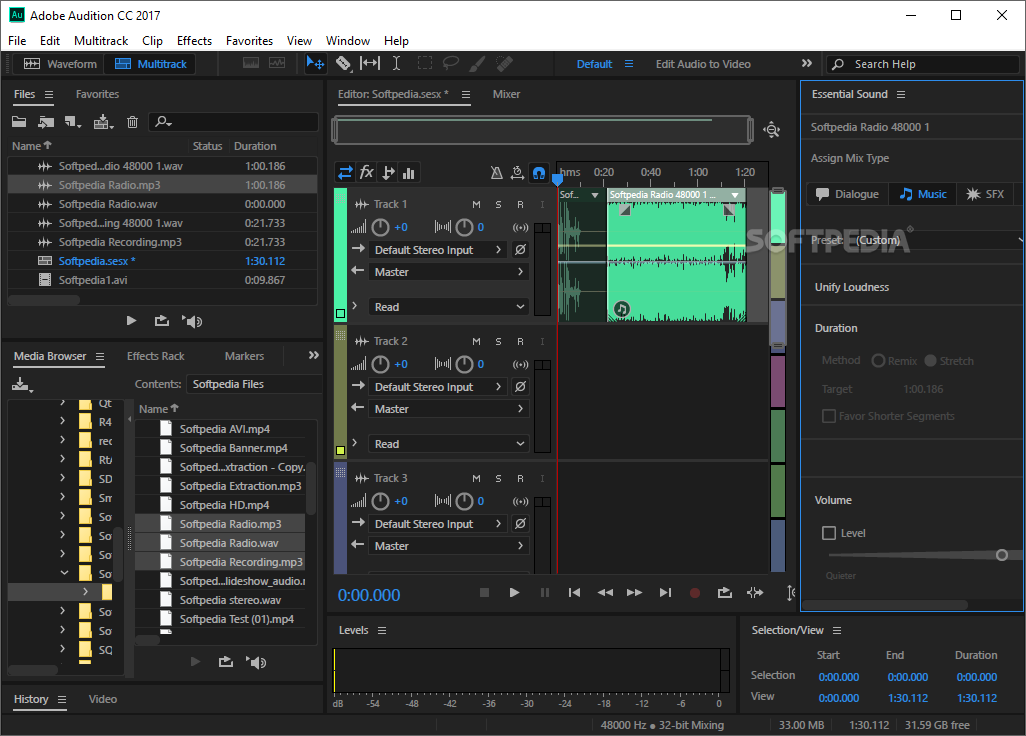
Task: Select the Razor tool in toolbar
Action: (343, 64)
